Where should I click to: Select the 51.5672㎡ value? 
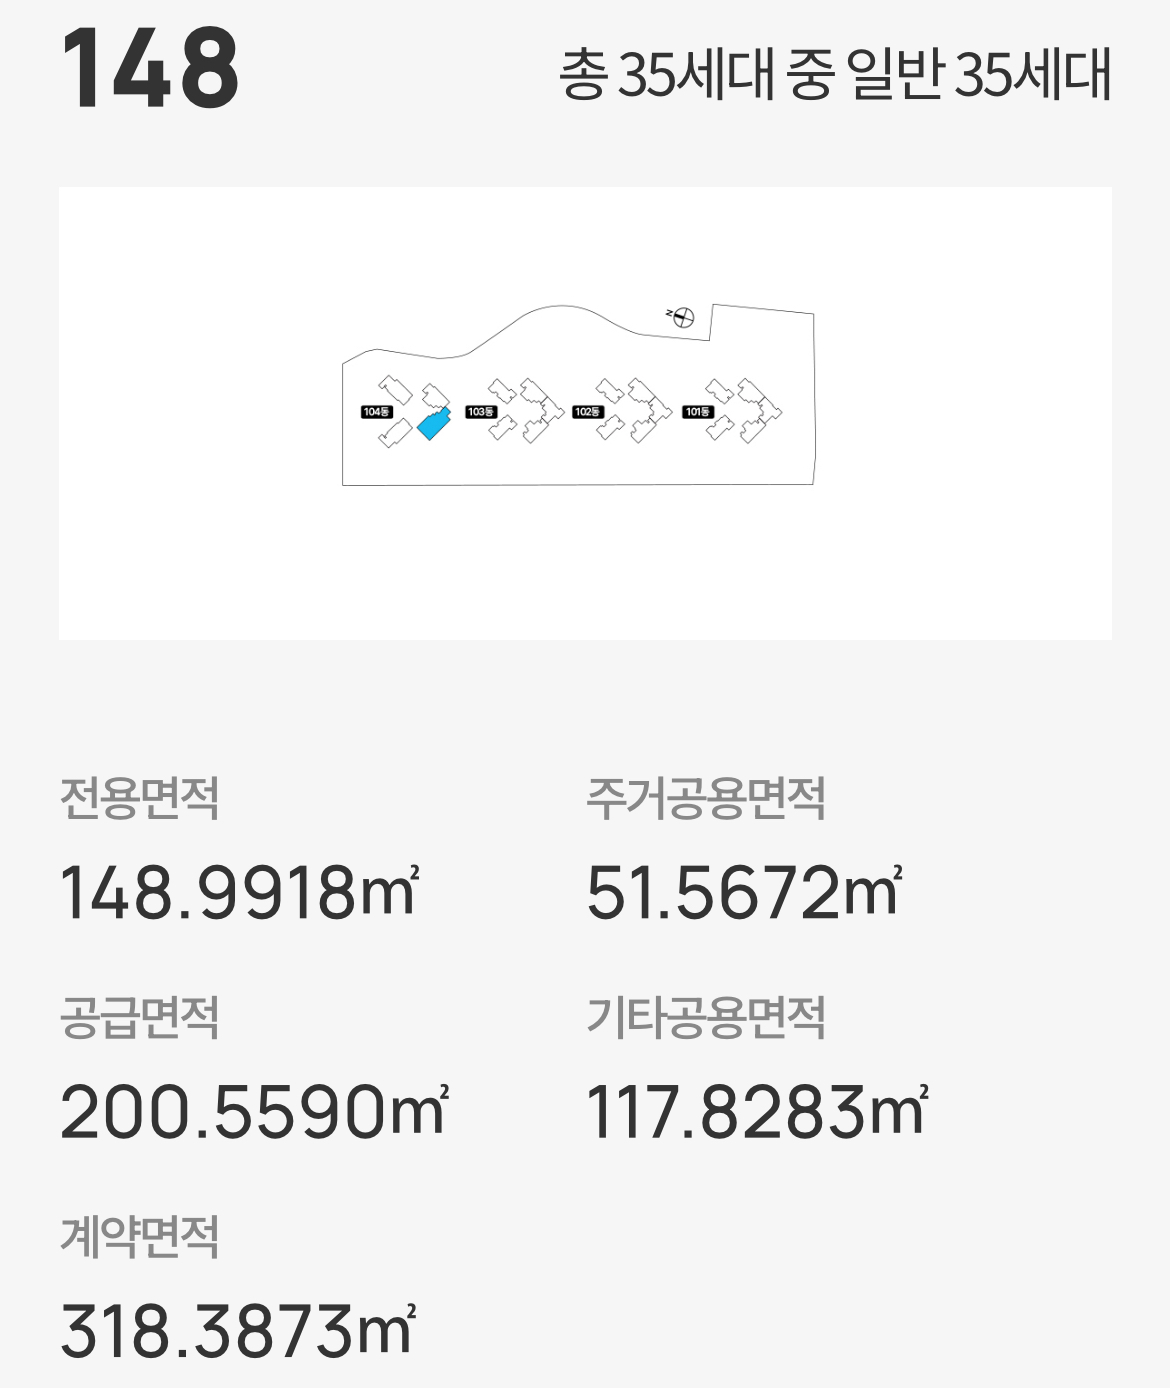click(744, 892)
